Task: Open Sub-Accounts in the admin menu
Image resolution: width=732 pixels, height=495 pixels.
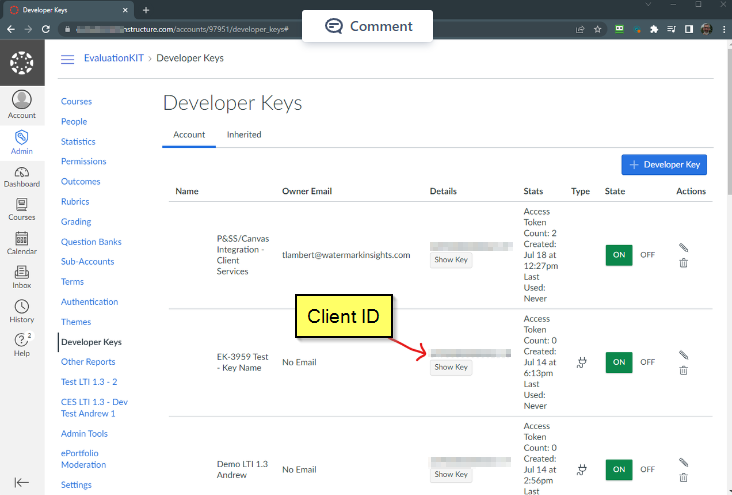Action: tap(86, 262)
